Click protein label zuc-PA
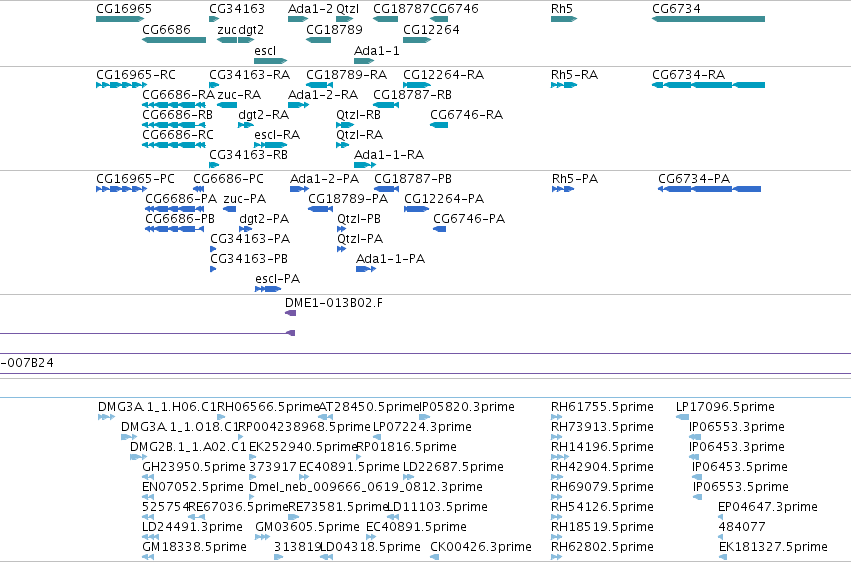 [x=245, y=199]
